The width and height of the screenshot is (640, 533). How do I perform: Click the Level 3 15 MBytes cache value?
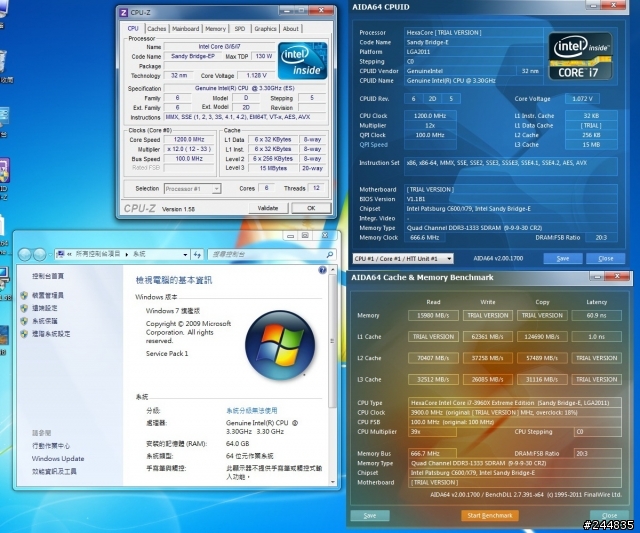pyautogui.click(x=273, y=168)
